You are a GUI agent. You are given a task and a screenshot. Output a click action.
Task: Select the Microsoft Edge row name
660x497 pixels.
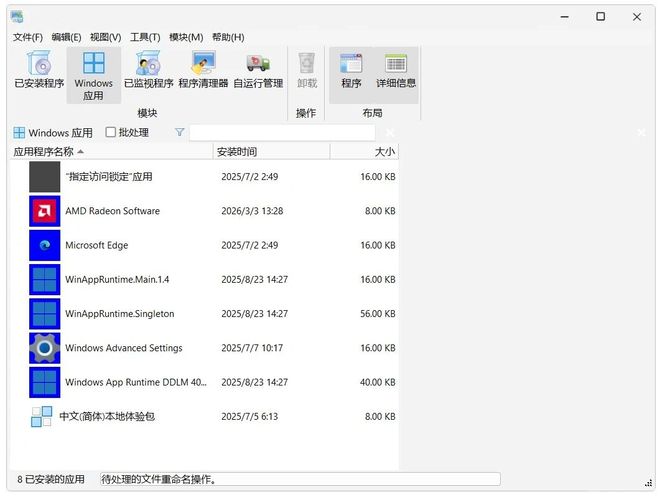(x=97, y=245)
